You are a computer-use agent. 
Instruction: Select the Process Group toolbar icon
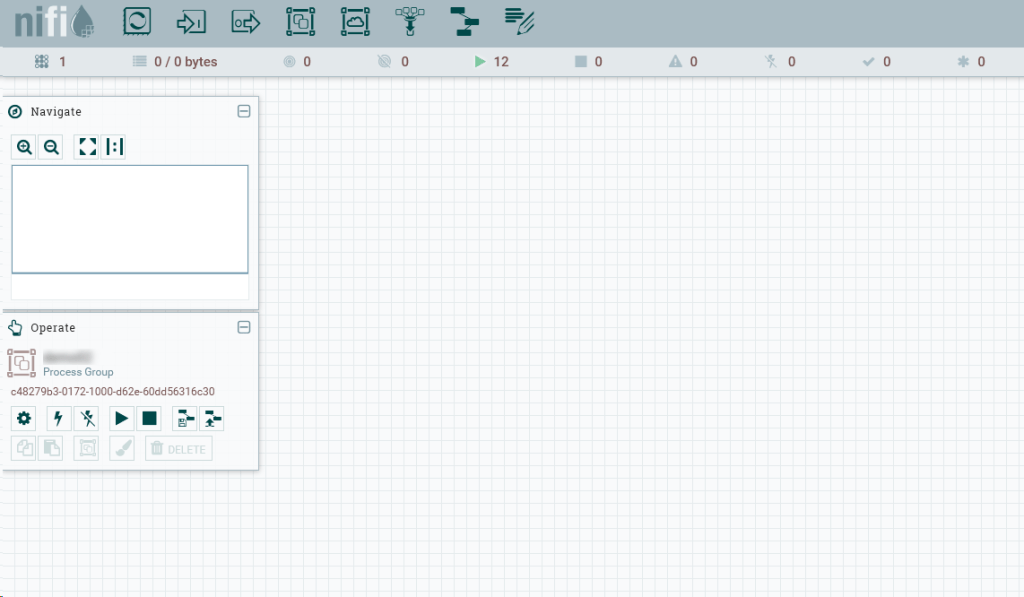tap(300, 21)
